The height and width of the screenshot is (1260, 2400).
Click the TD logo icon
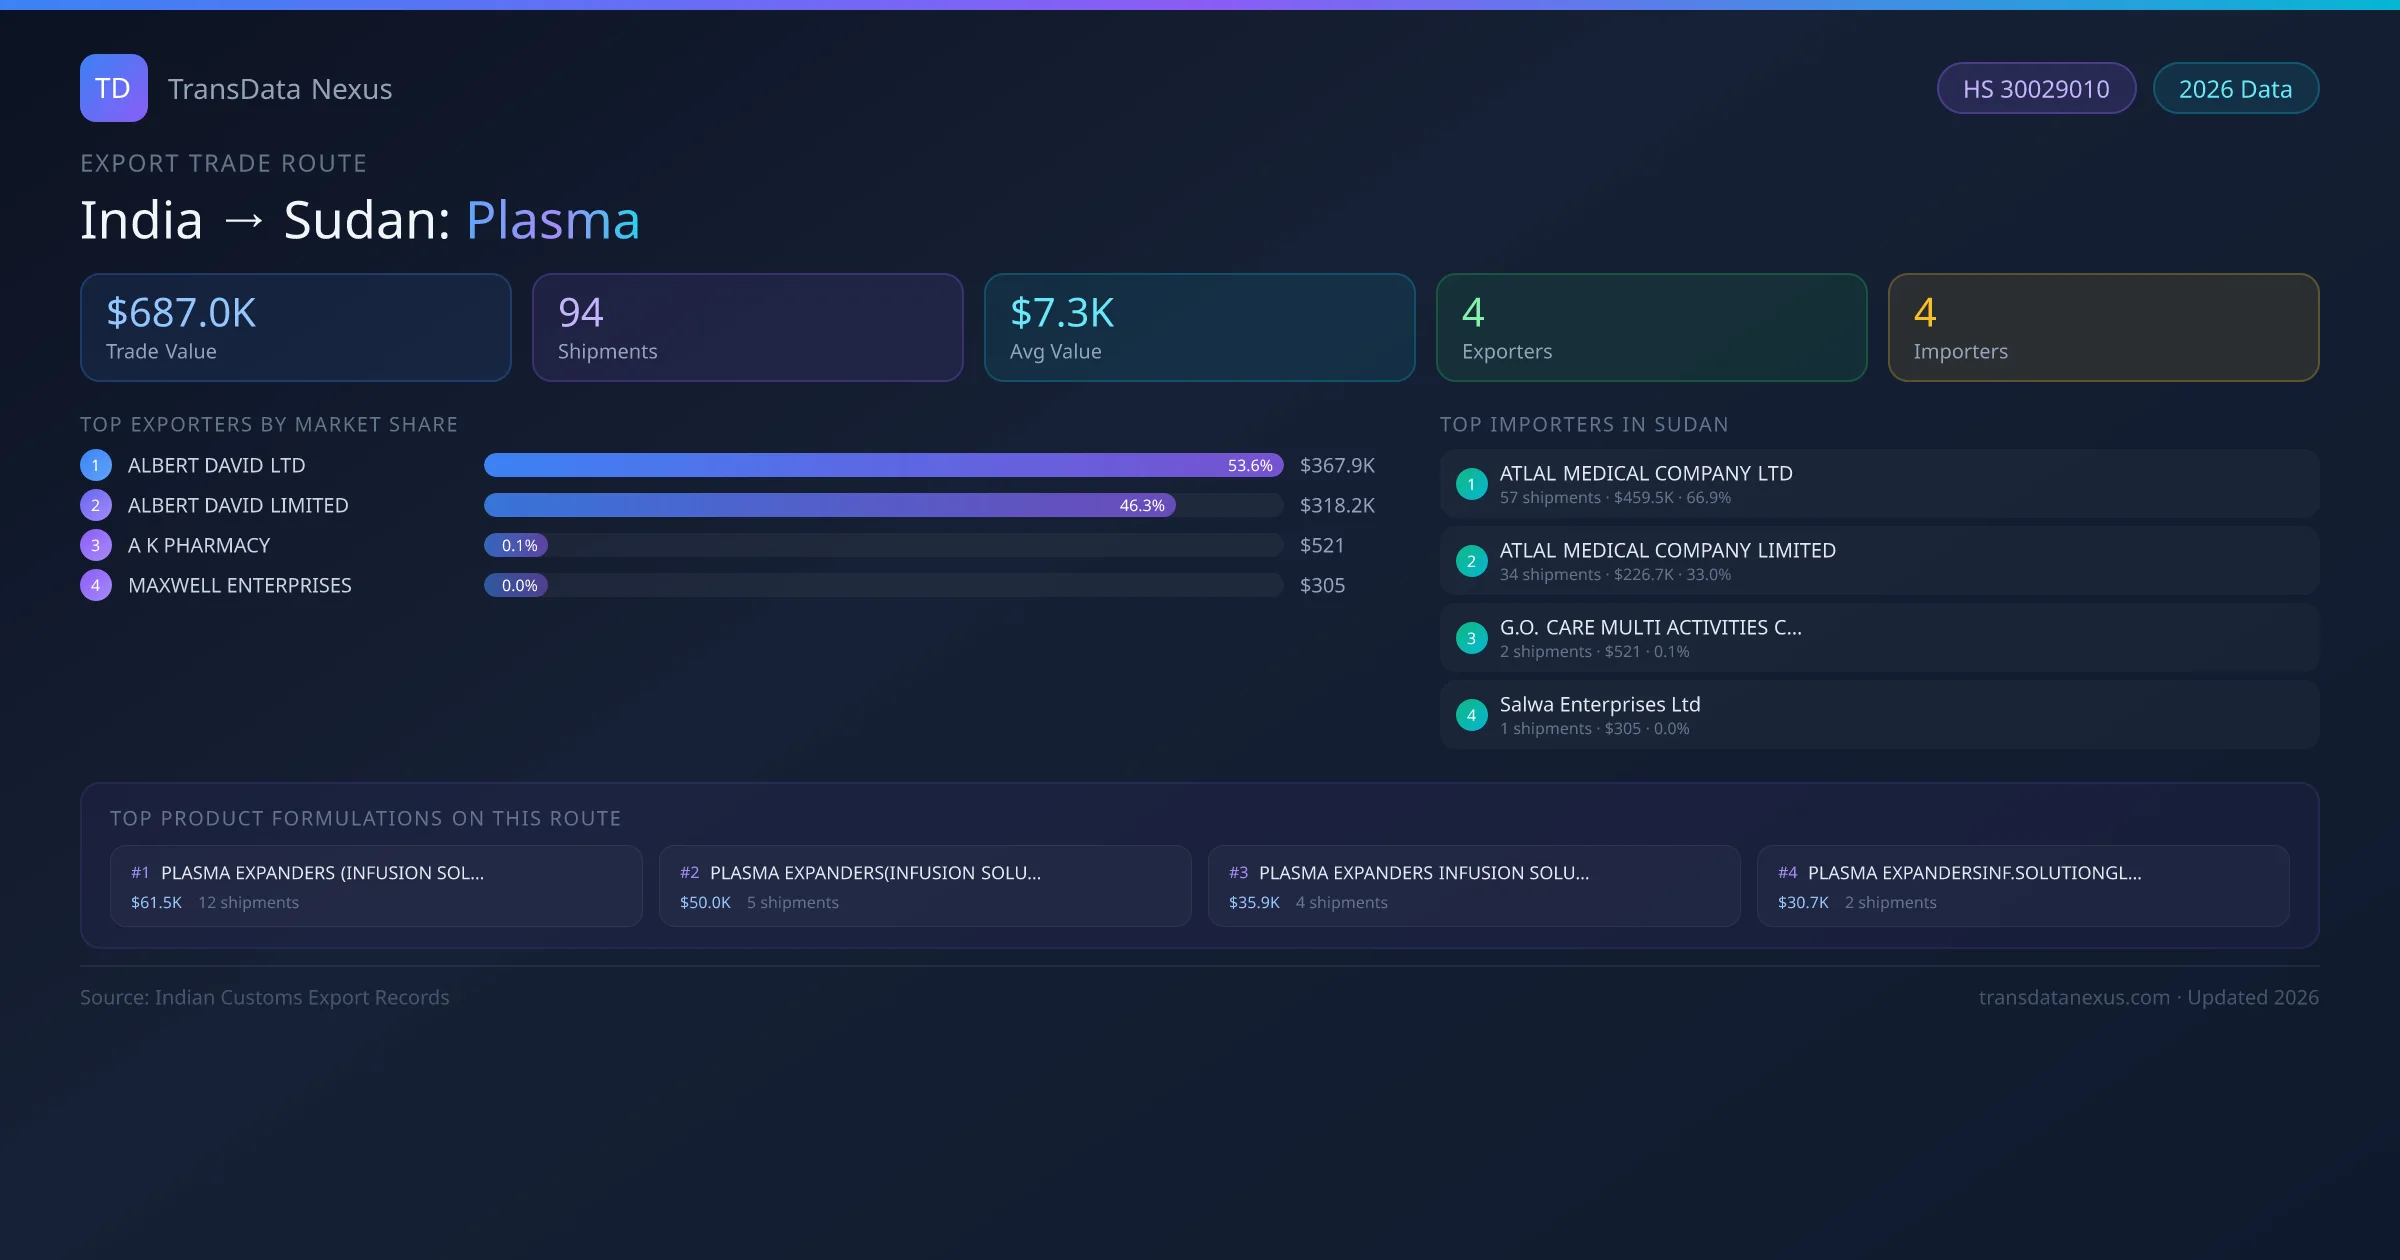pos(113,88)
